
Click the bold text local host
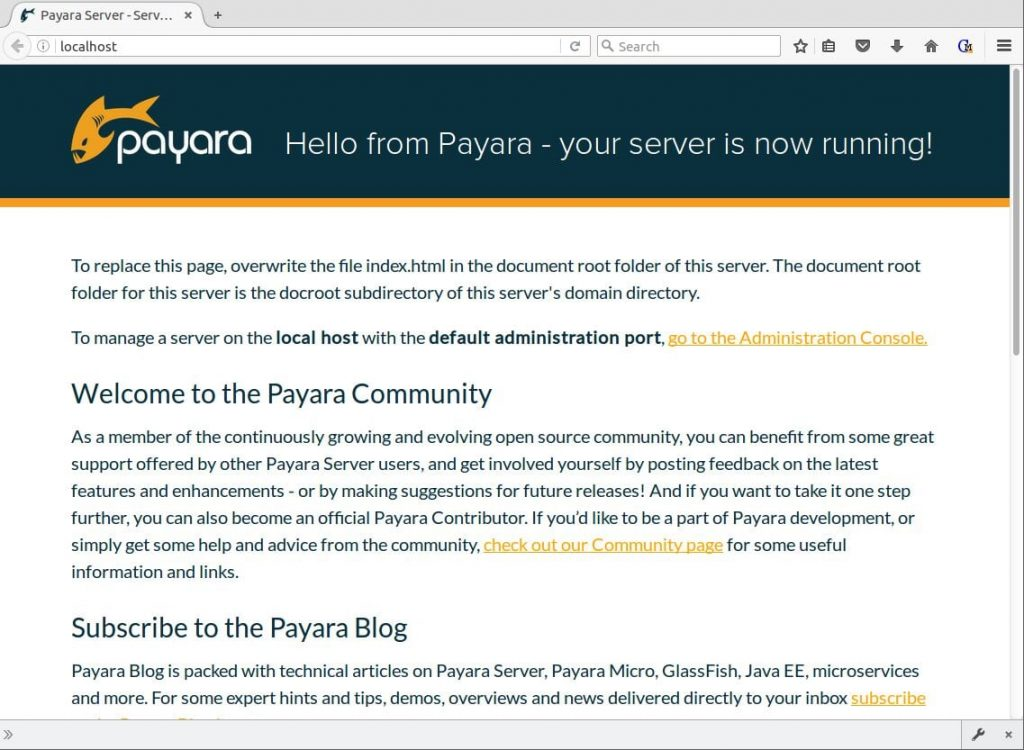pyautogui.click(x=317, y=338)
